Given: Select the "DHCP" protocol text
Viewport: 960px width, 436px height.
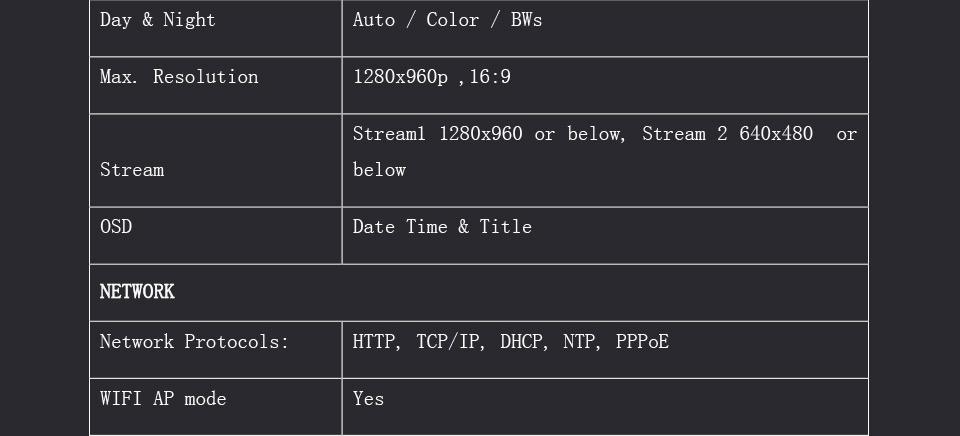Looking at the screenshot, I should click(521, 342).
